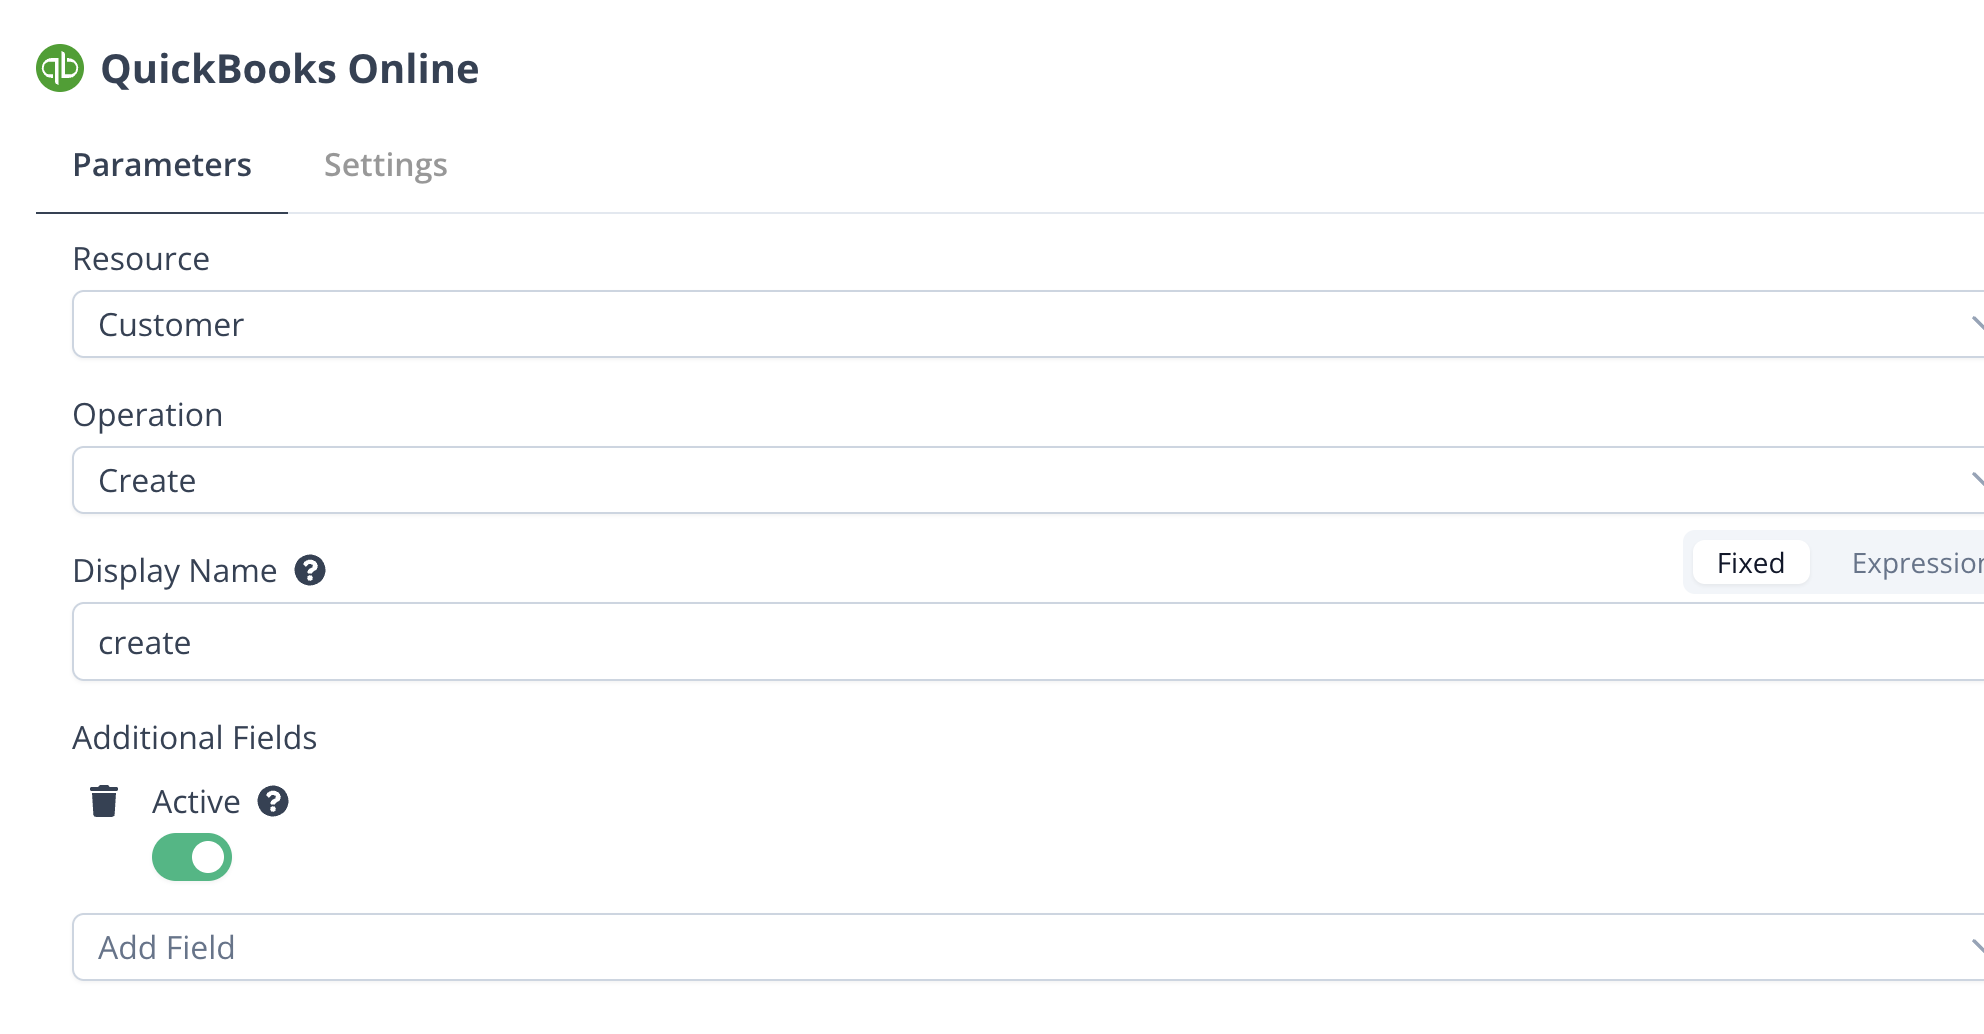Click the Operation field label
Viewport: 1984px width, 1034px height.
click(x=148, y=415)
